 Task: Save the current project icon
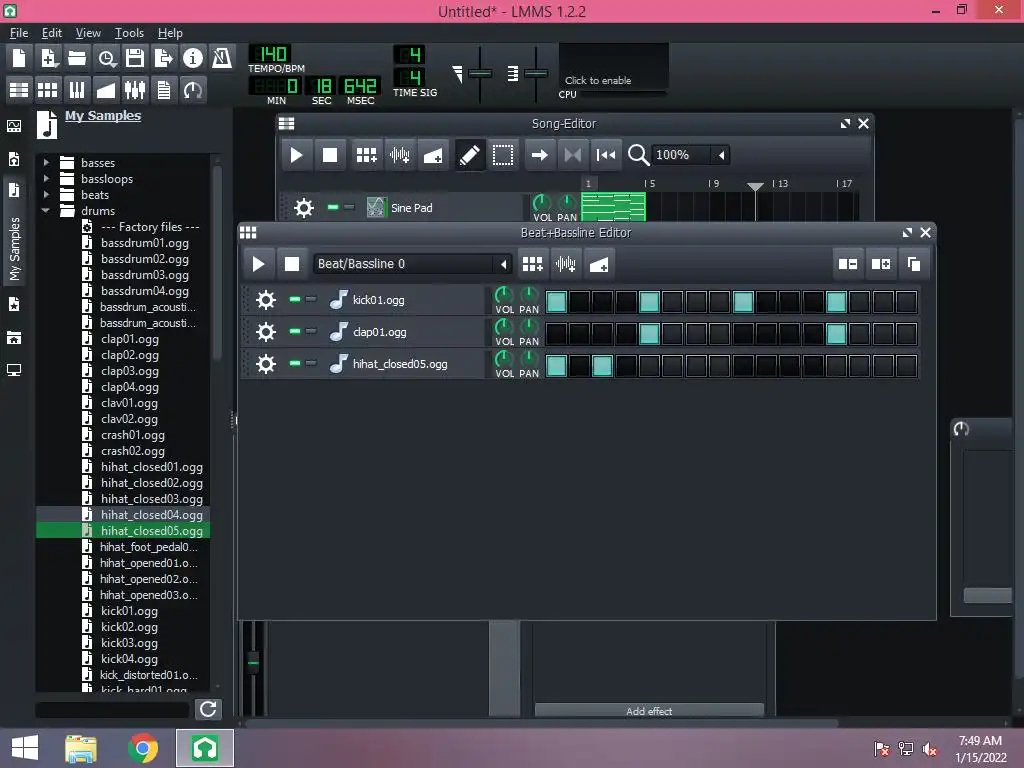click(x=135, y=58)
